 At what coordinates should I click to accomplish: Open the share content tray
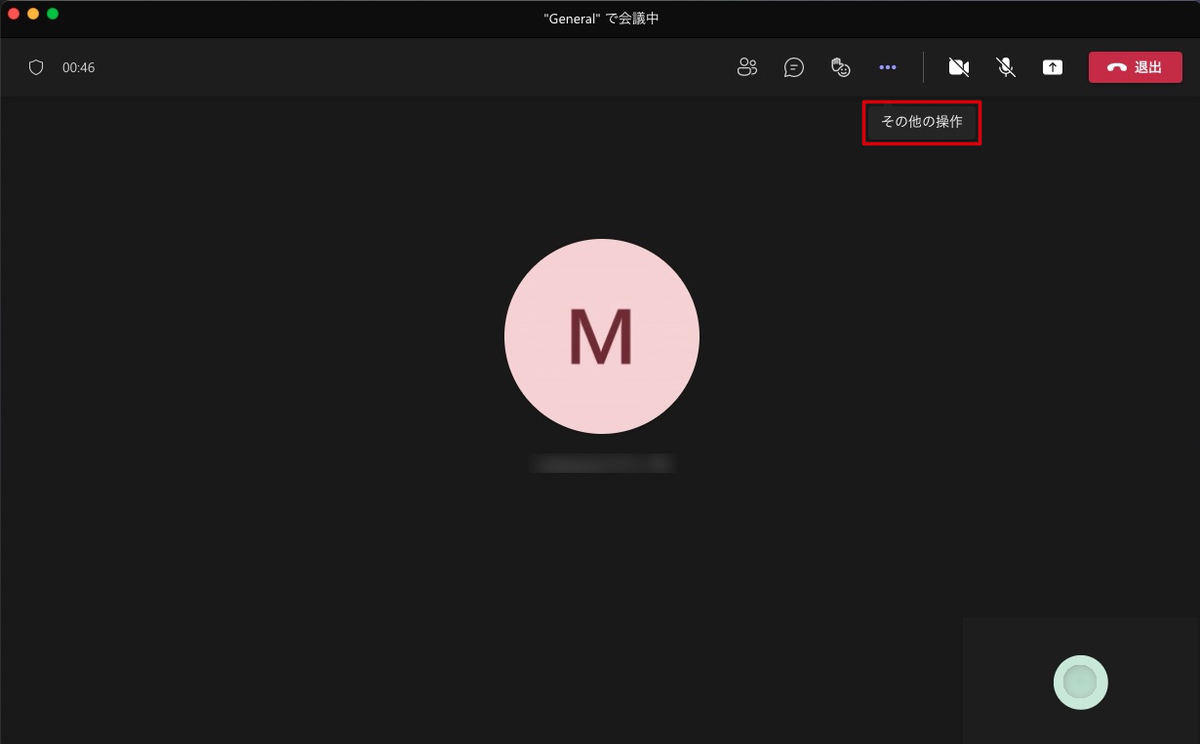[x=1052, y=67]
